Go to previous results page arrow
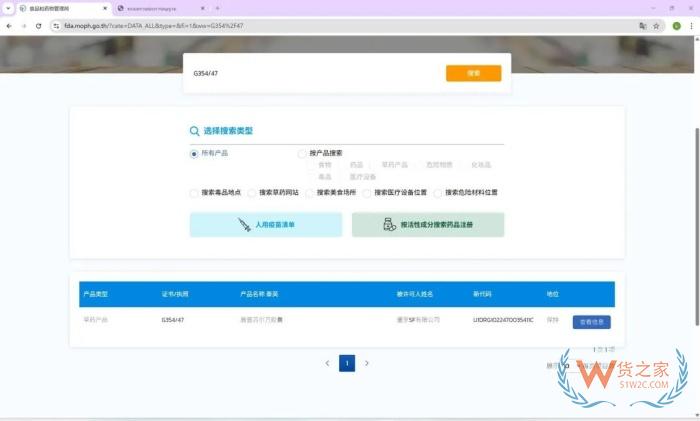 tap(327, 363)
